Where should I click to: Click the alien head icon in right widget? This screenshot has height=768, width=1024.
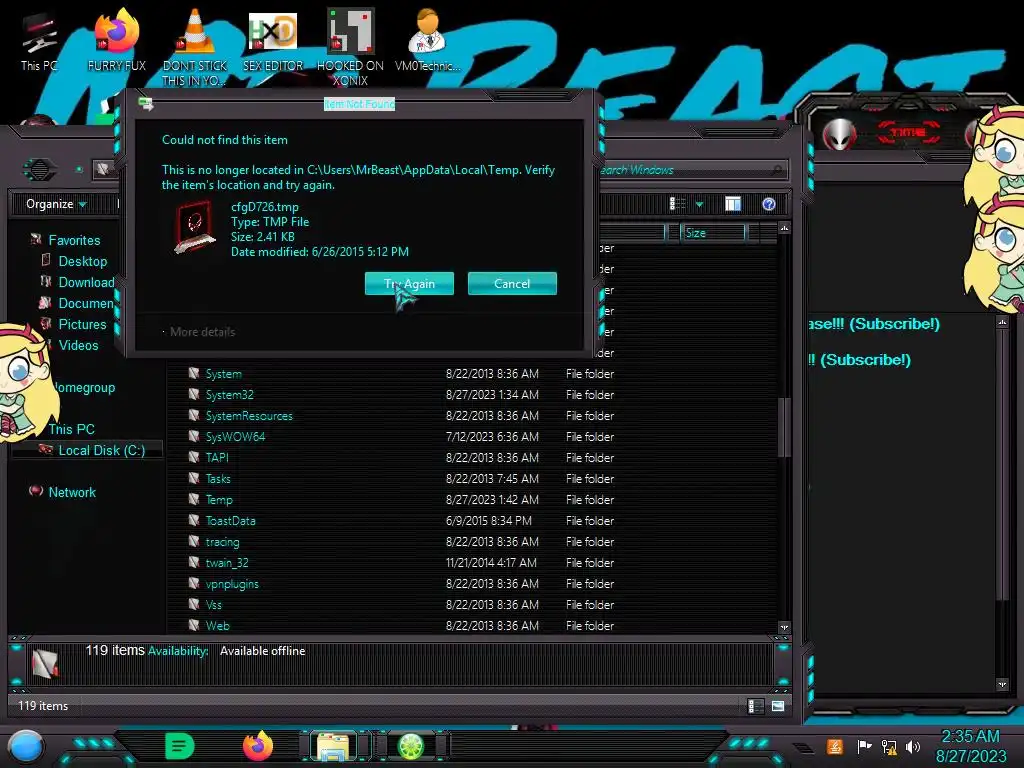pos(839,135)
